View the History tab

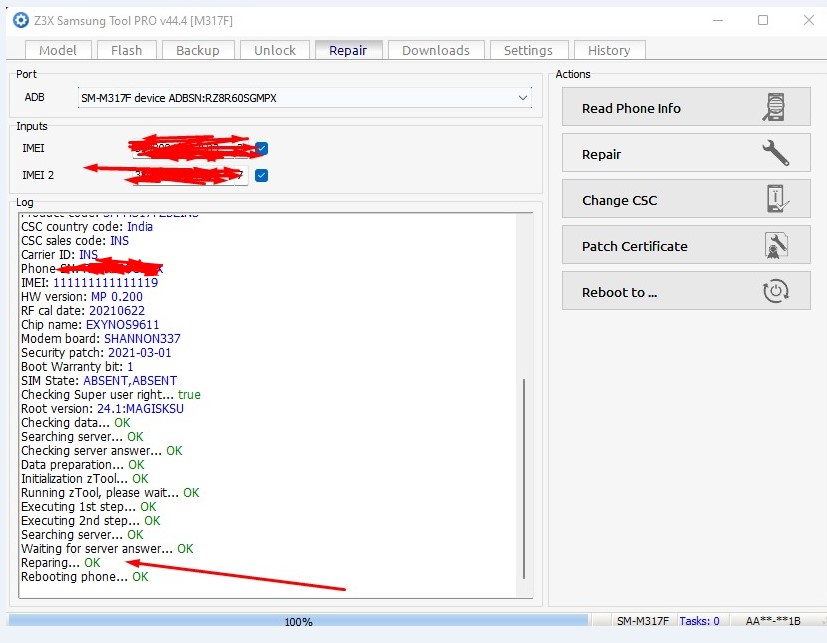coord(609,51)
